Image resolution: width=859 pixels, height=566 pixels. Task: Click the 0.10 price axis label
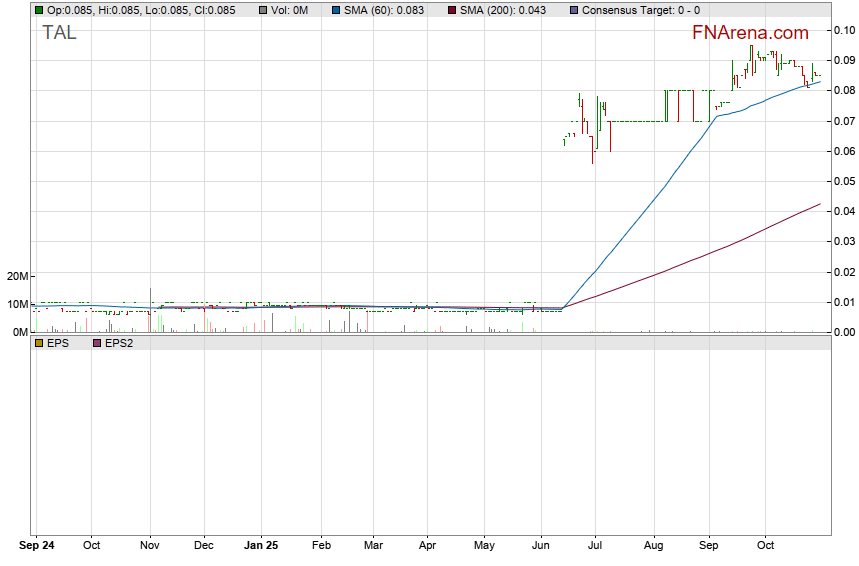point(844,31)
